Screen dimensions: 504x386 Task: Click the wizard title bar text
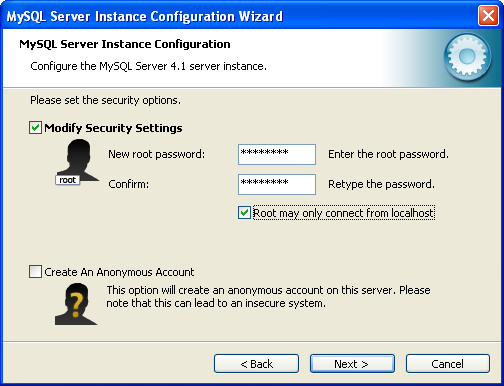[x=145, y=16]
